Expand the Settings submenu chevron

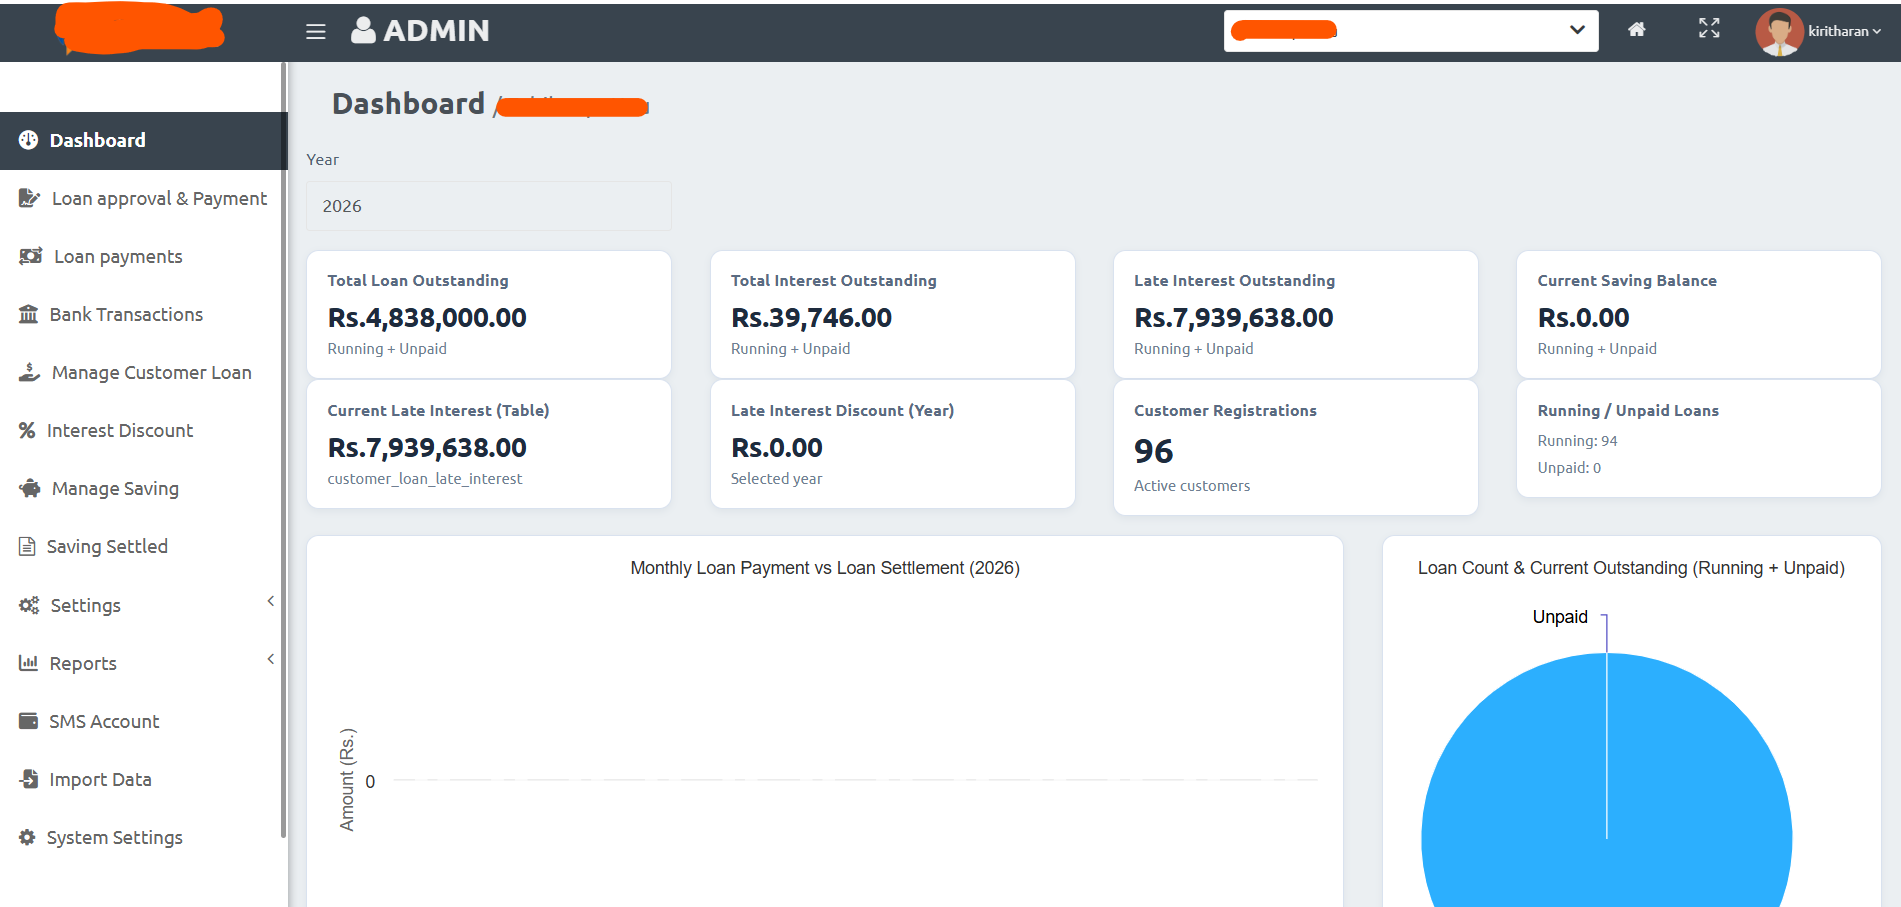(270, 601)
